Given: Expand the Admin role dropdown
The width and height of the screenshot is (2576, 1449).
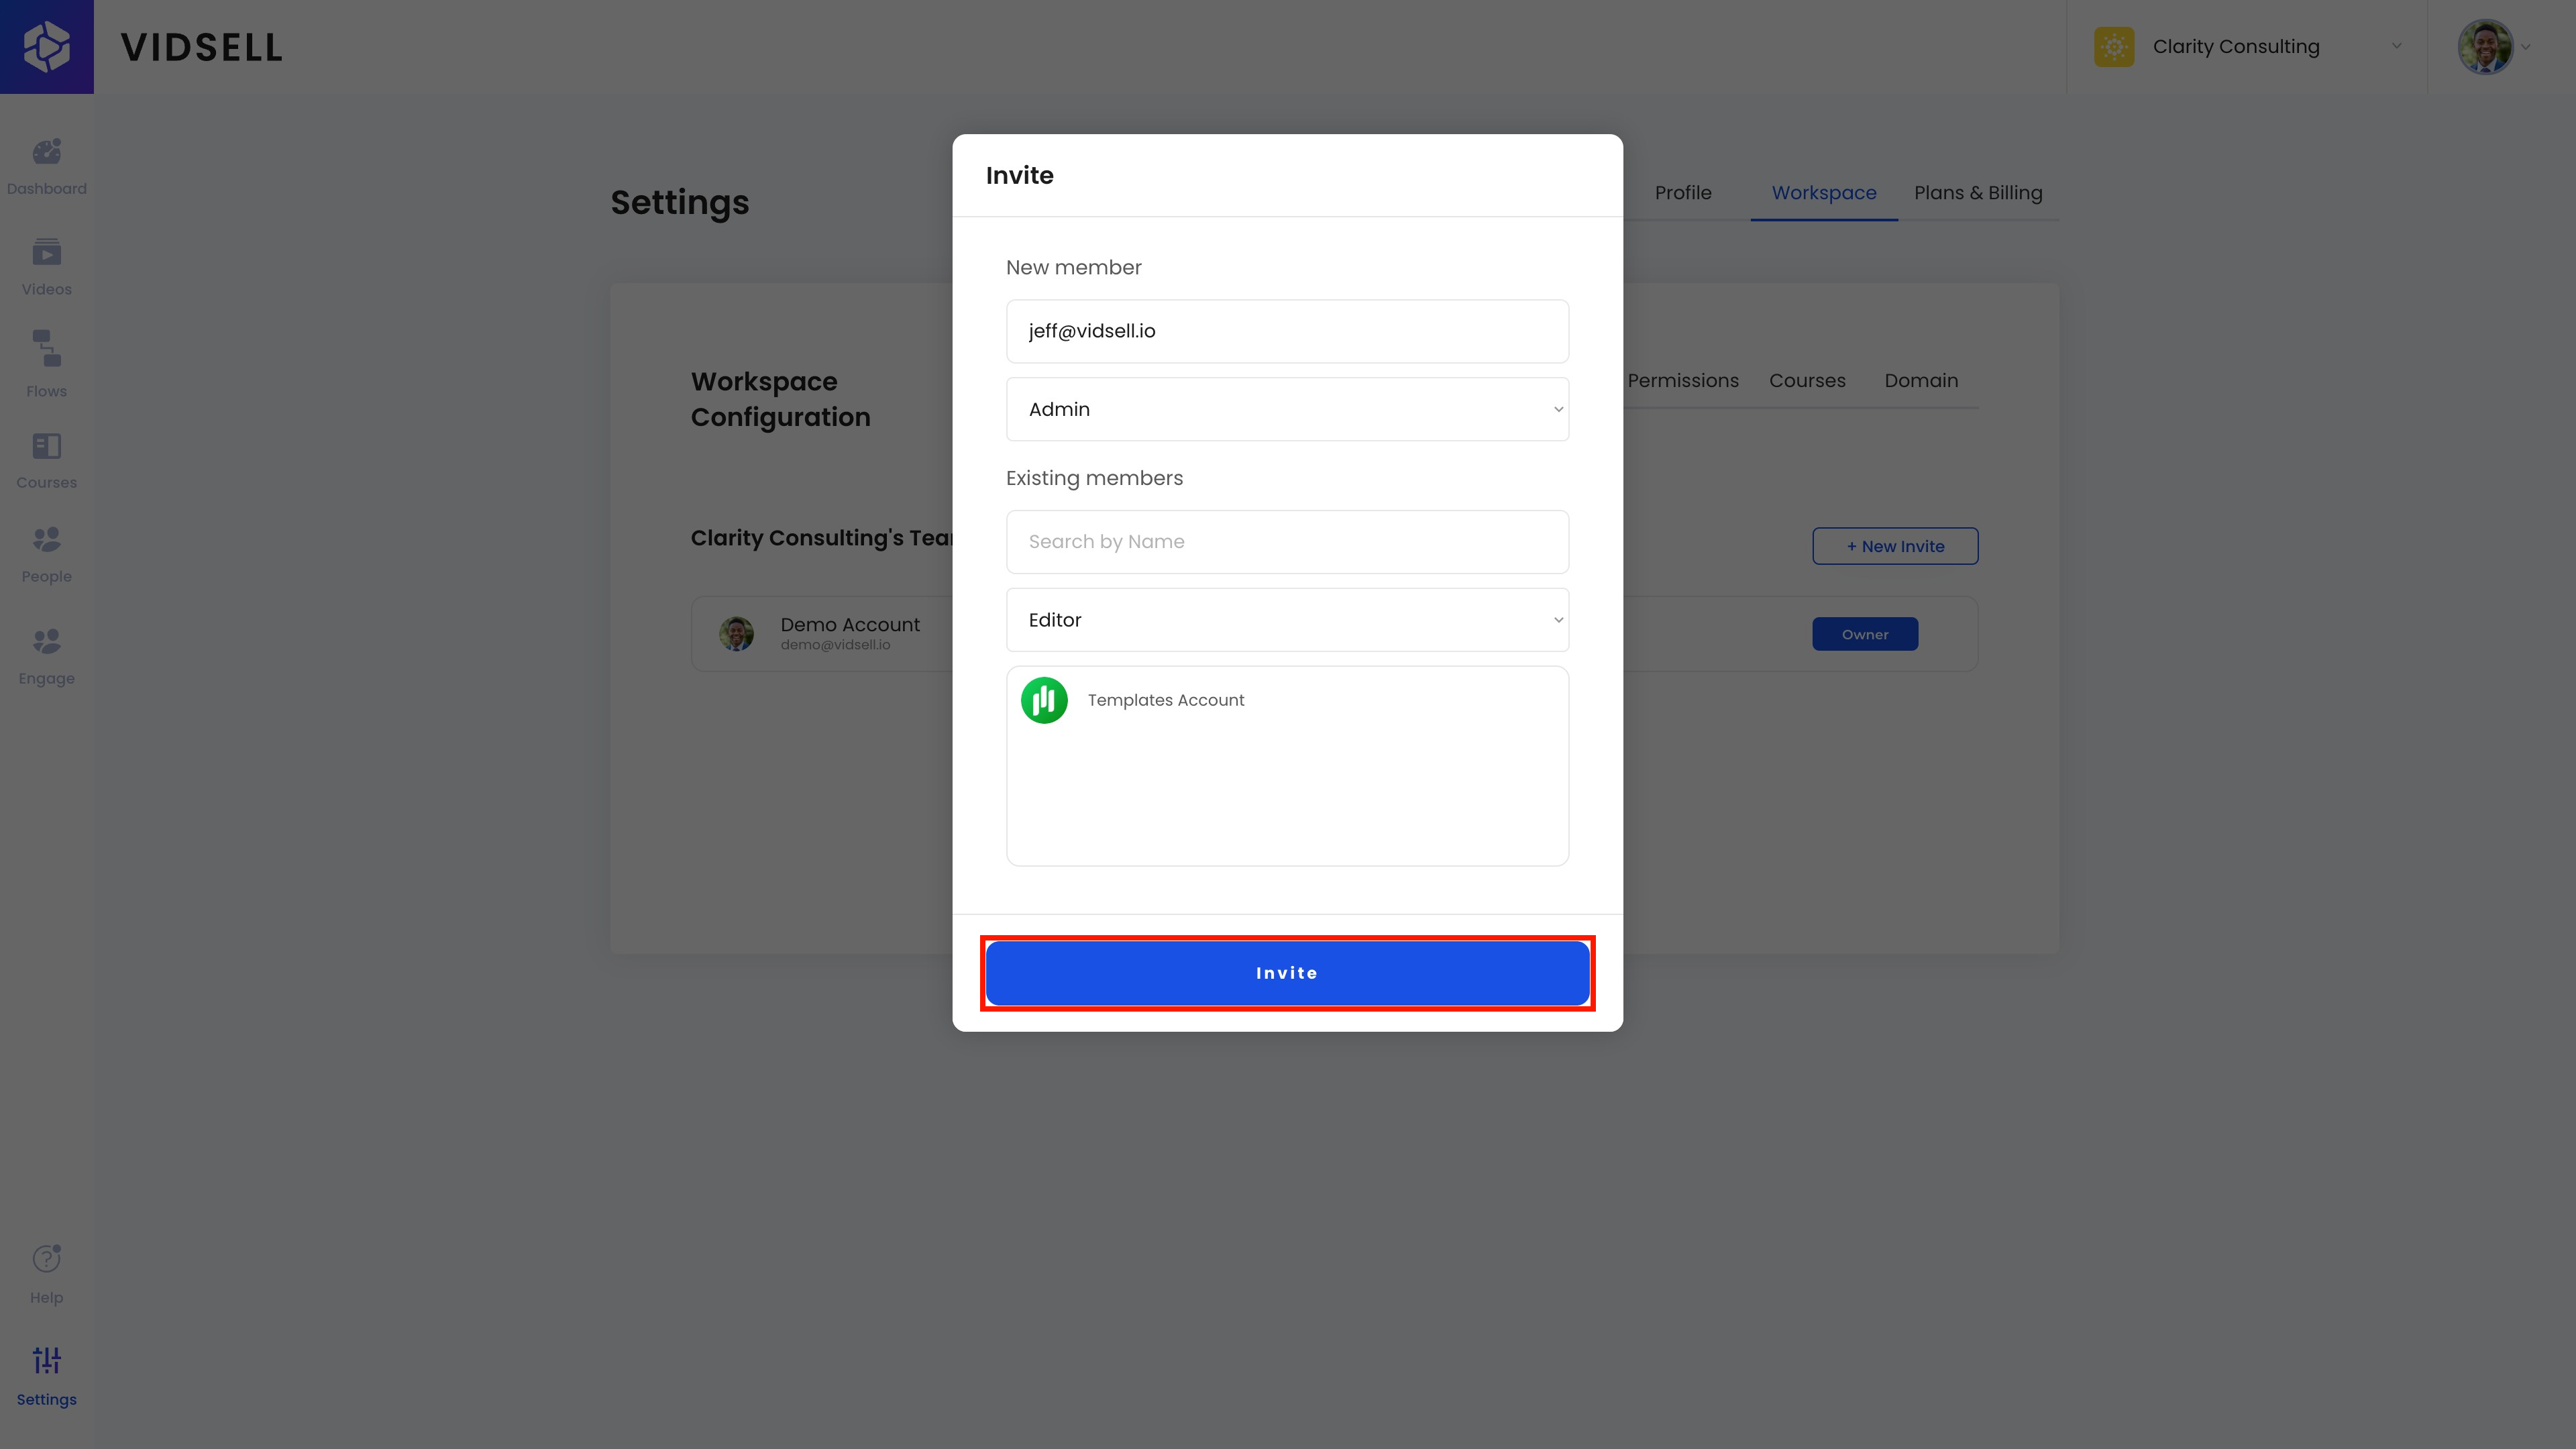Looking at the screenshot, I should (x=1287, y=409).
